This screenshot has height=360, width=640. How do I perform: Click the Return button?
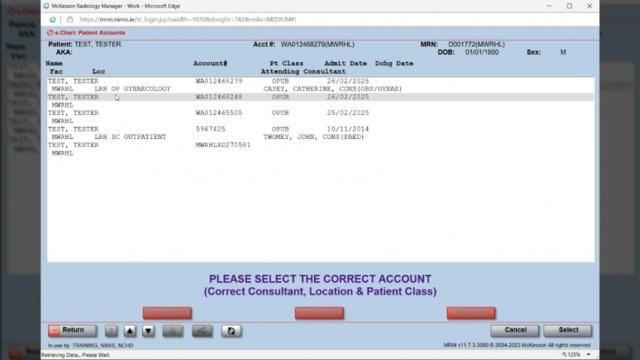pos(72,330)
